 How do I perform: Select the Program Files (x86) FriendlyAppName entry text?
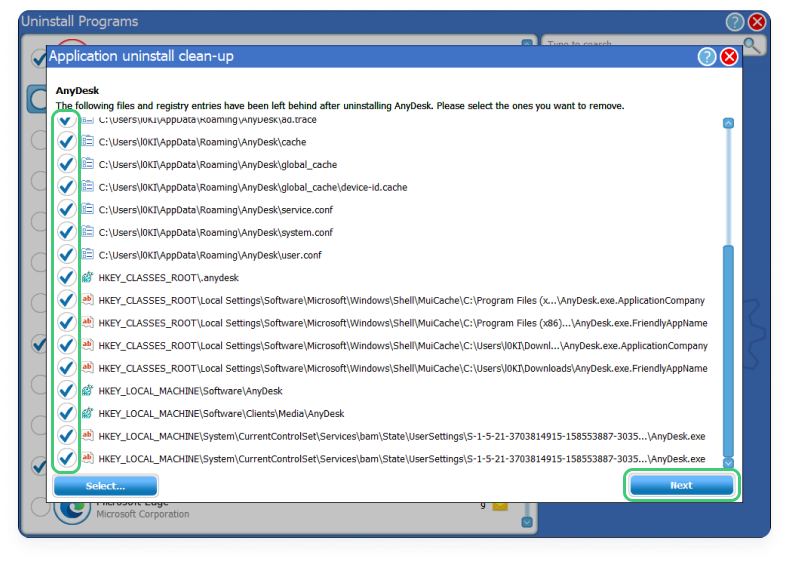pos(403,324)
